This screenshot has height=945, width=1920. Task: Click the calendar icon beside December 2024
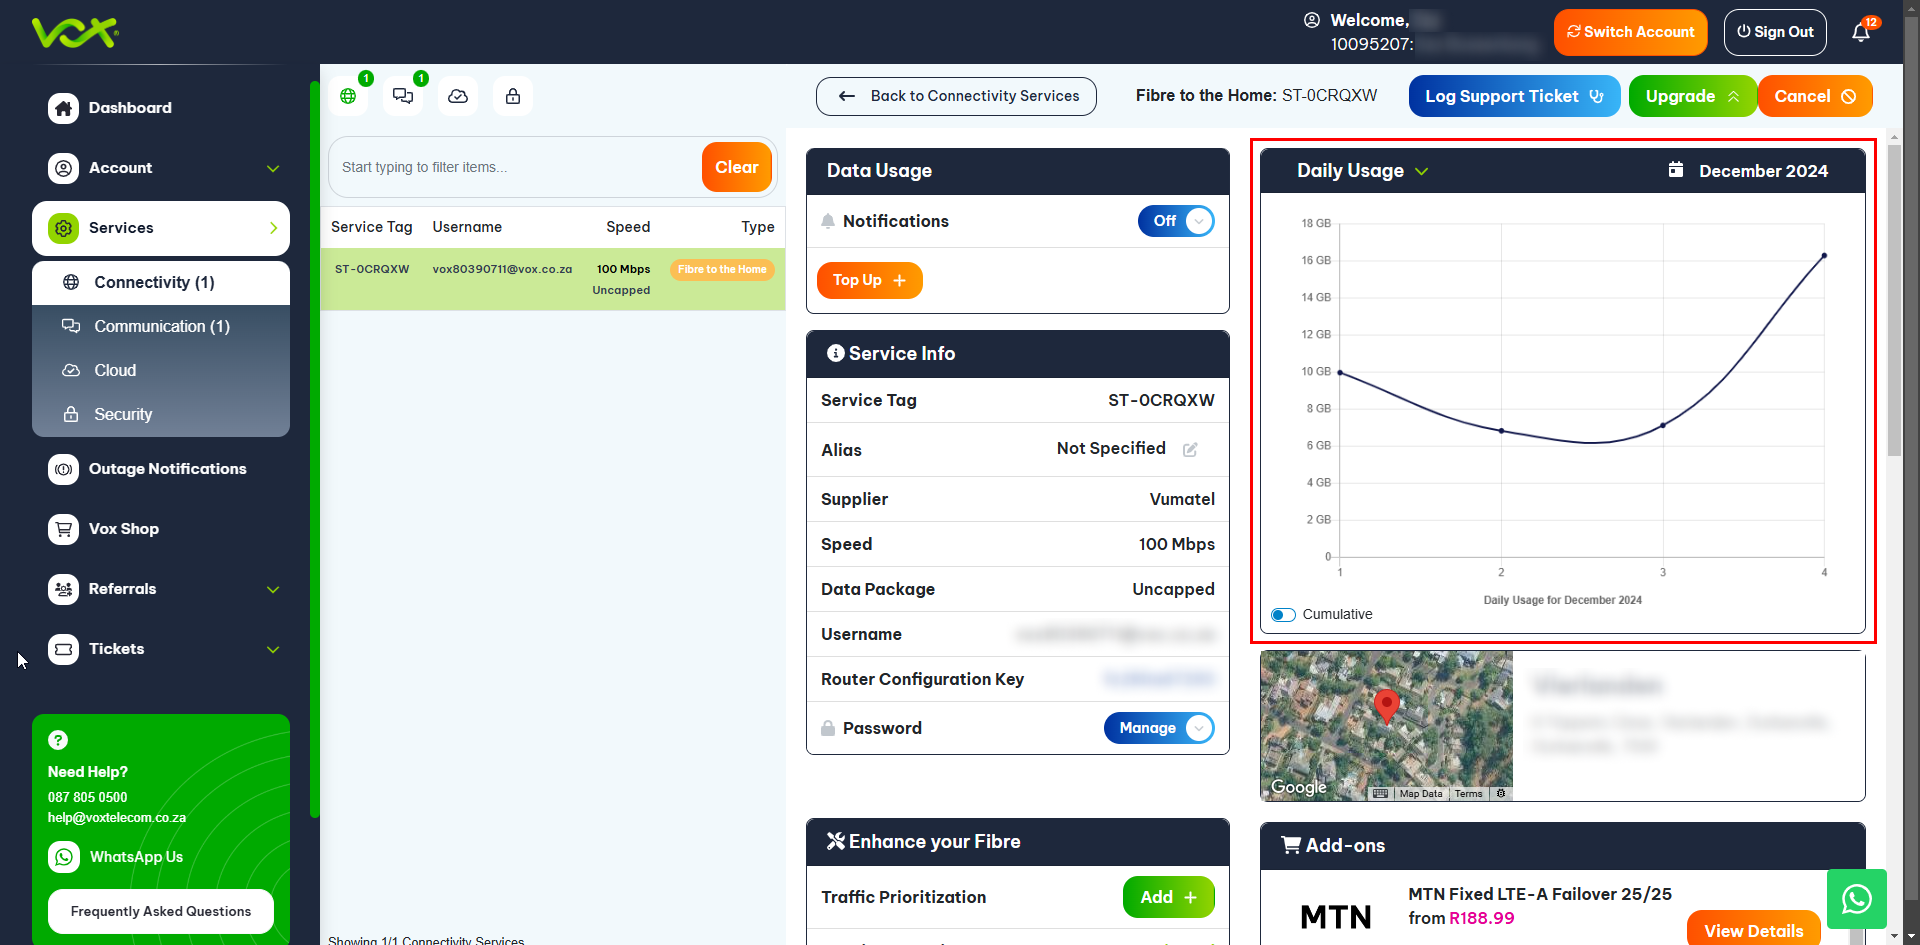1676,170
